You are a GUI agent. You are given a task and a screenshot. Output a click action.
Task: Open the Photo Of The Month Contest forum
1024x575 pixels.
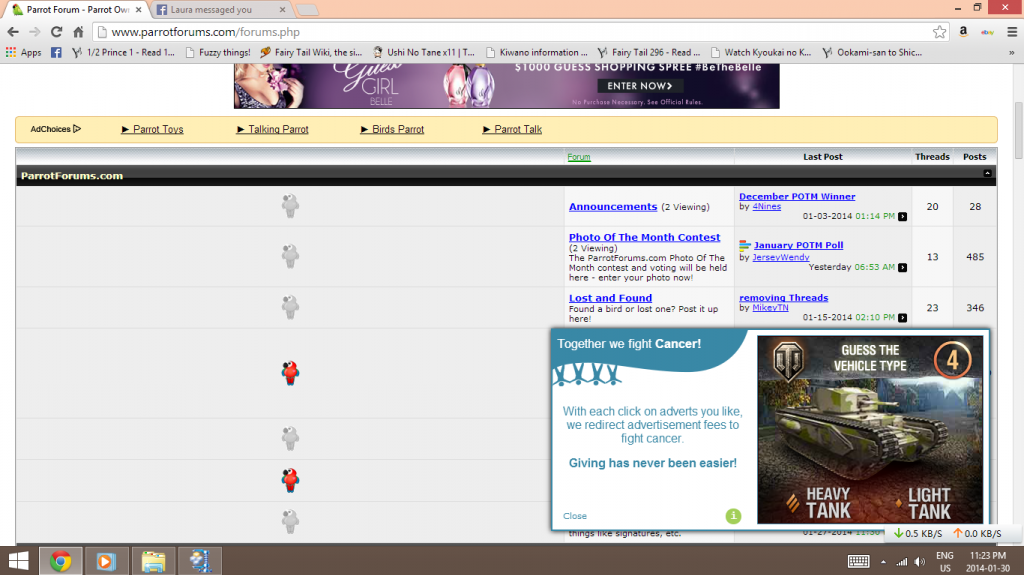coord(645,237)
